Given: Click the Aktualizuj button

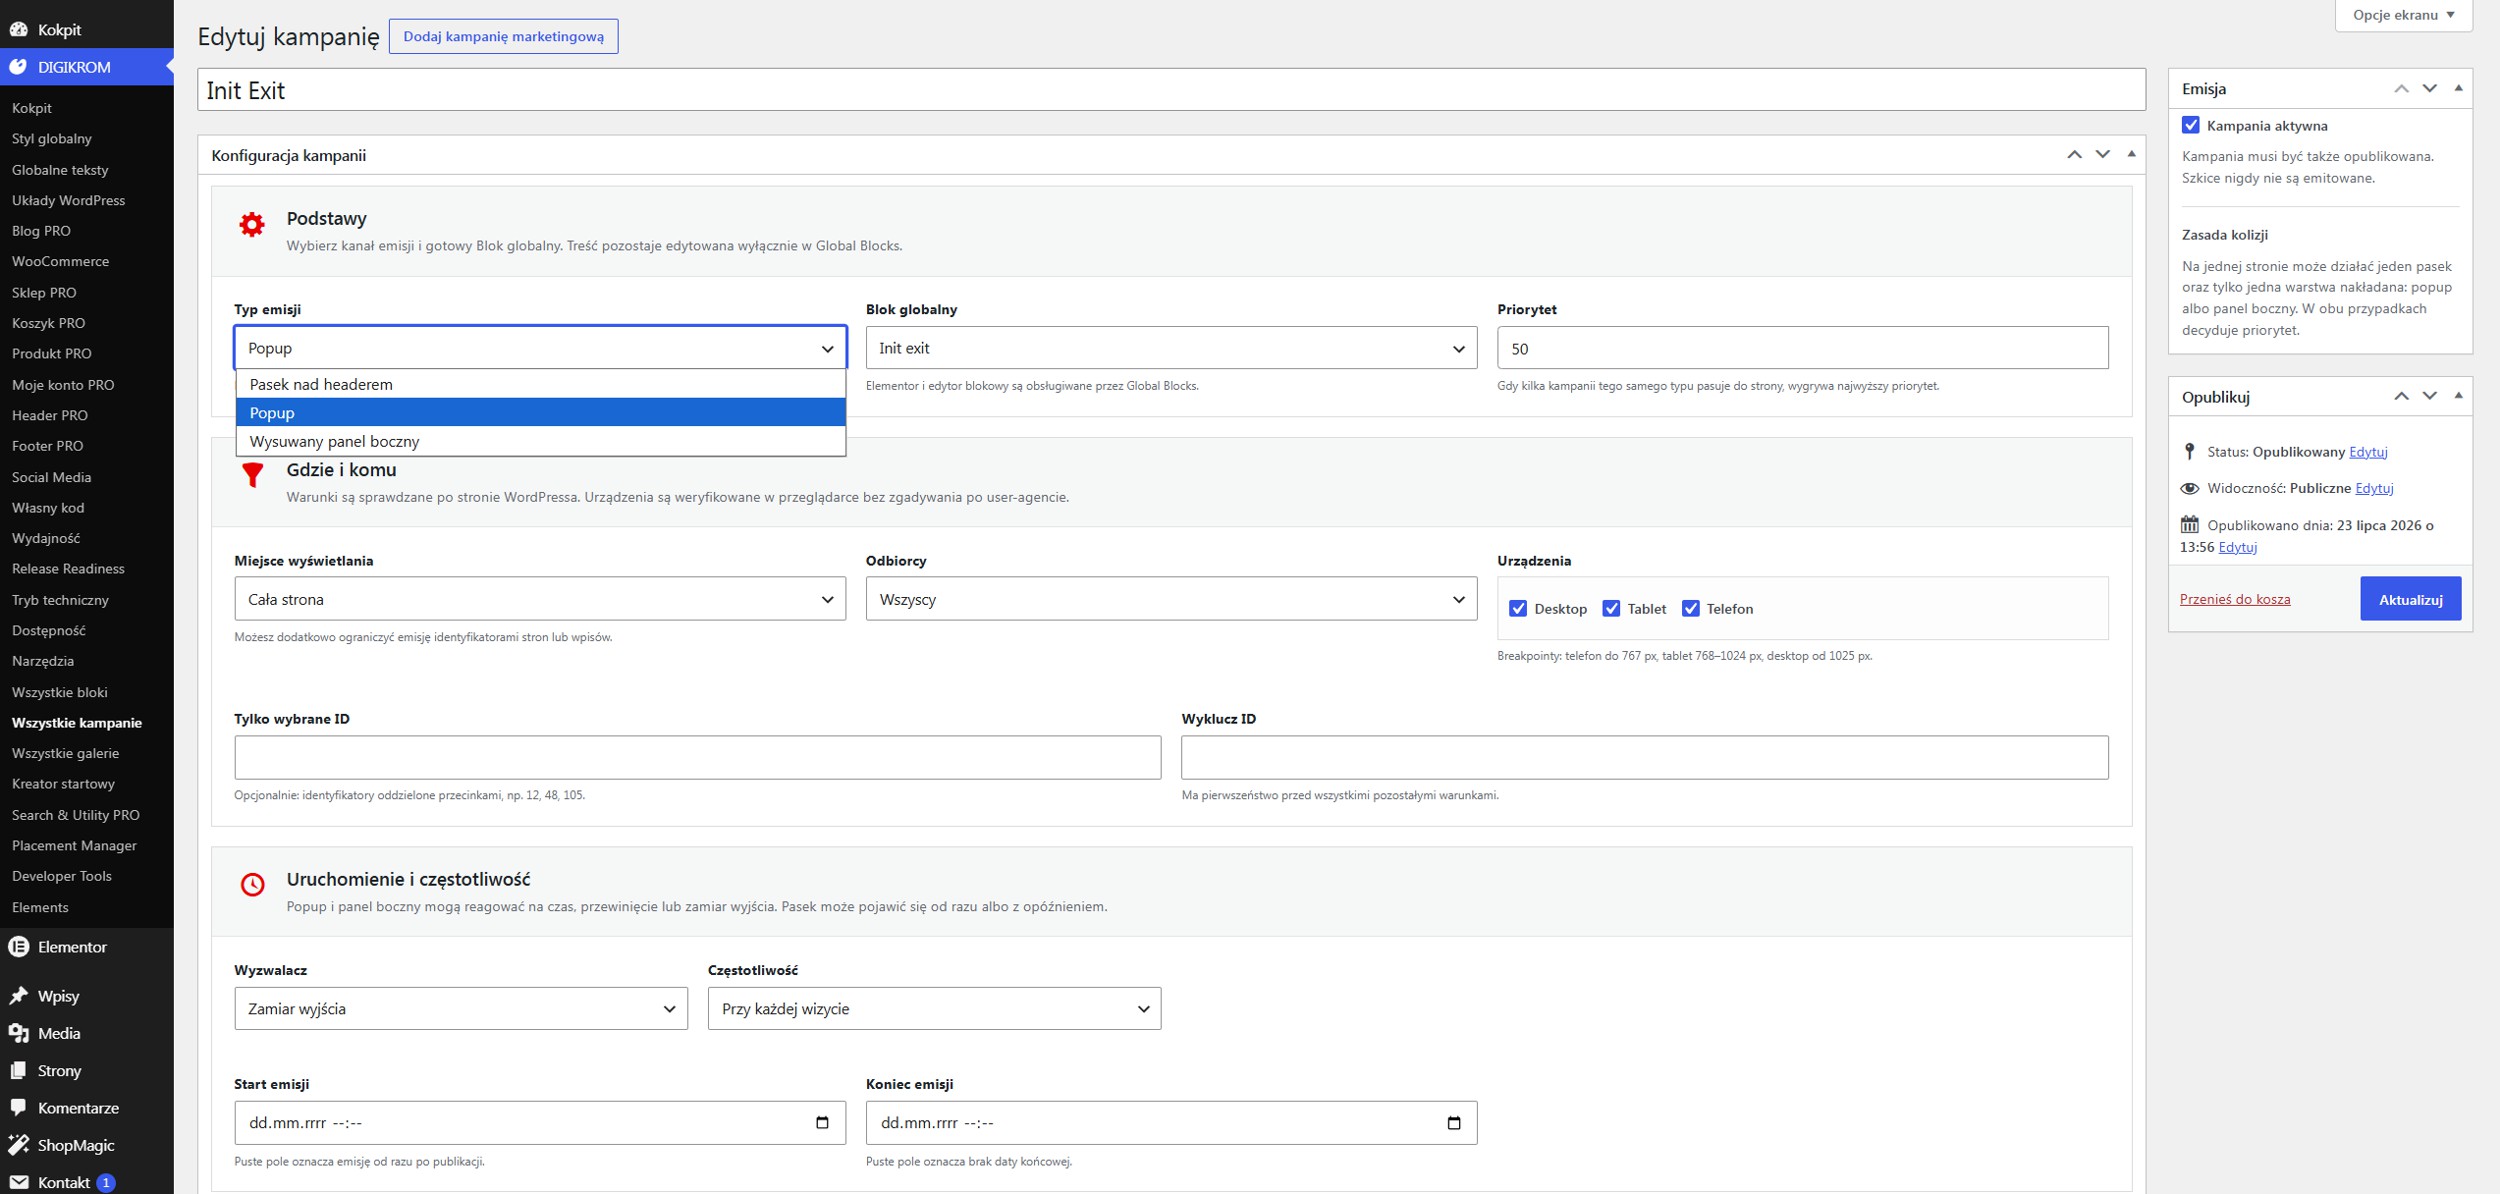Looking at the screenshot, I should pos(2410,599).
